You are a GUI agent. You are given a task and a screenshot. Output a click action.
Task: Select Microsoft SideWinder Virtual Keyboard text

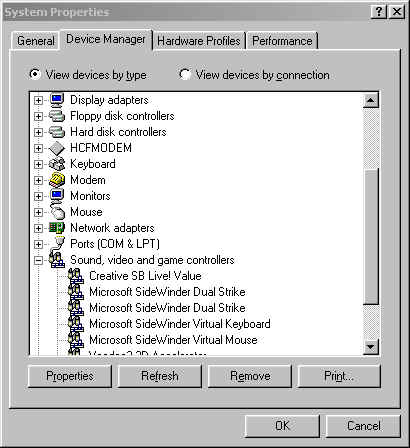[180, 324]
